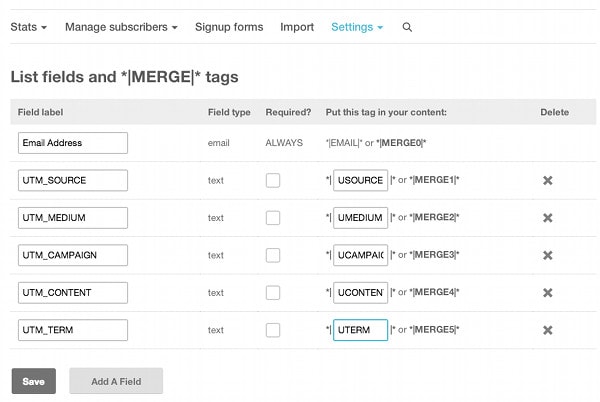The width and height of the screenshot is (600, 402).
Task: Delete the UTM_MEDIUM field
Action: (548, 218)
